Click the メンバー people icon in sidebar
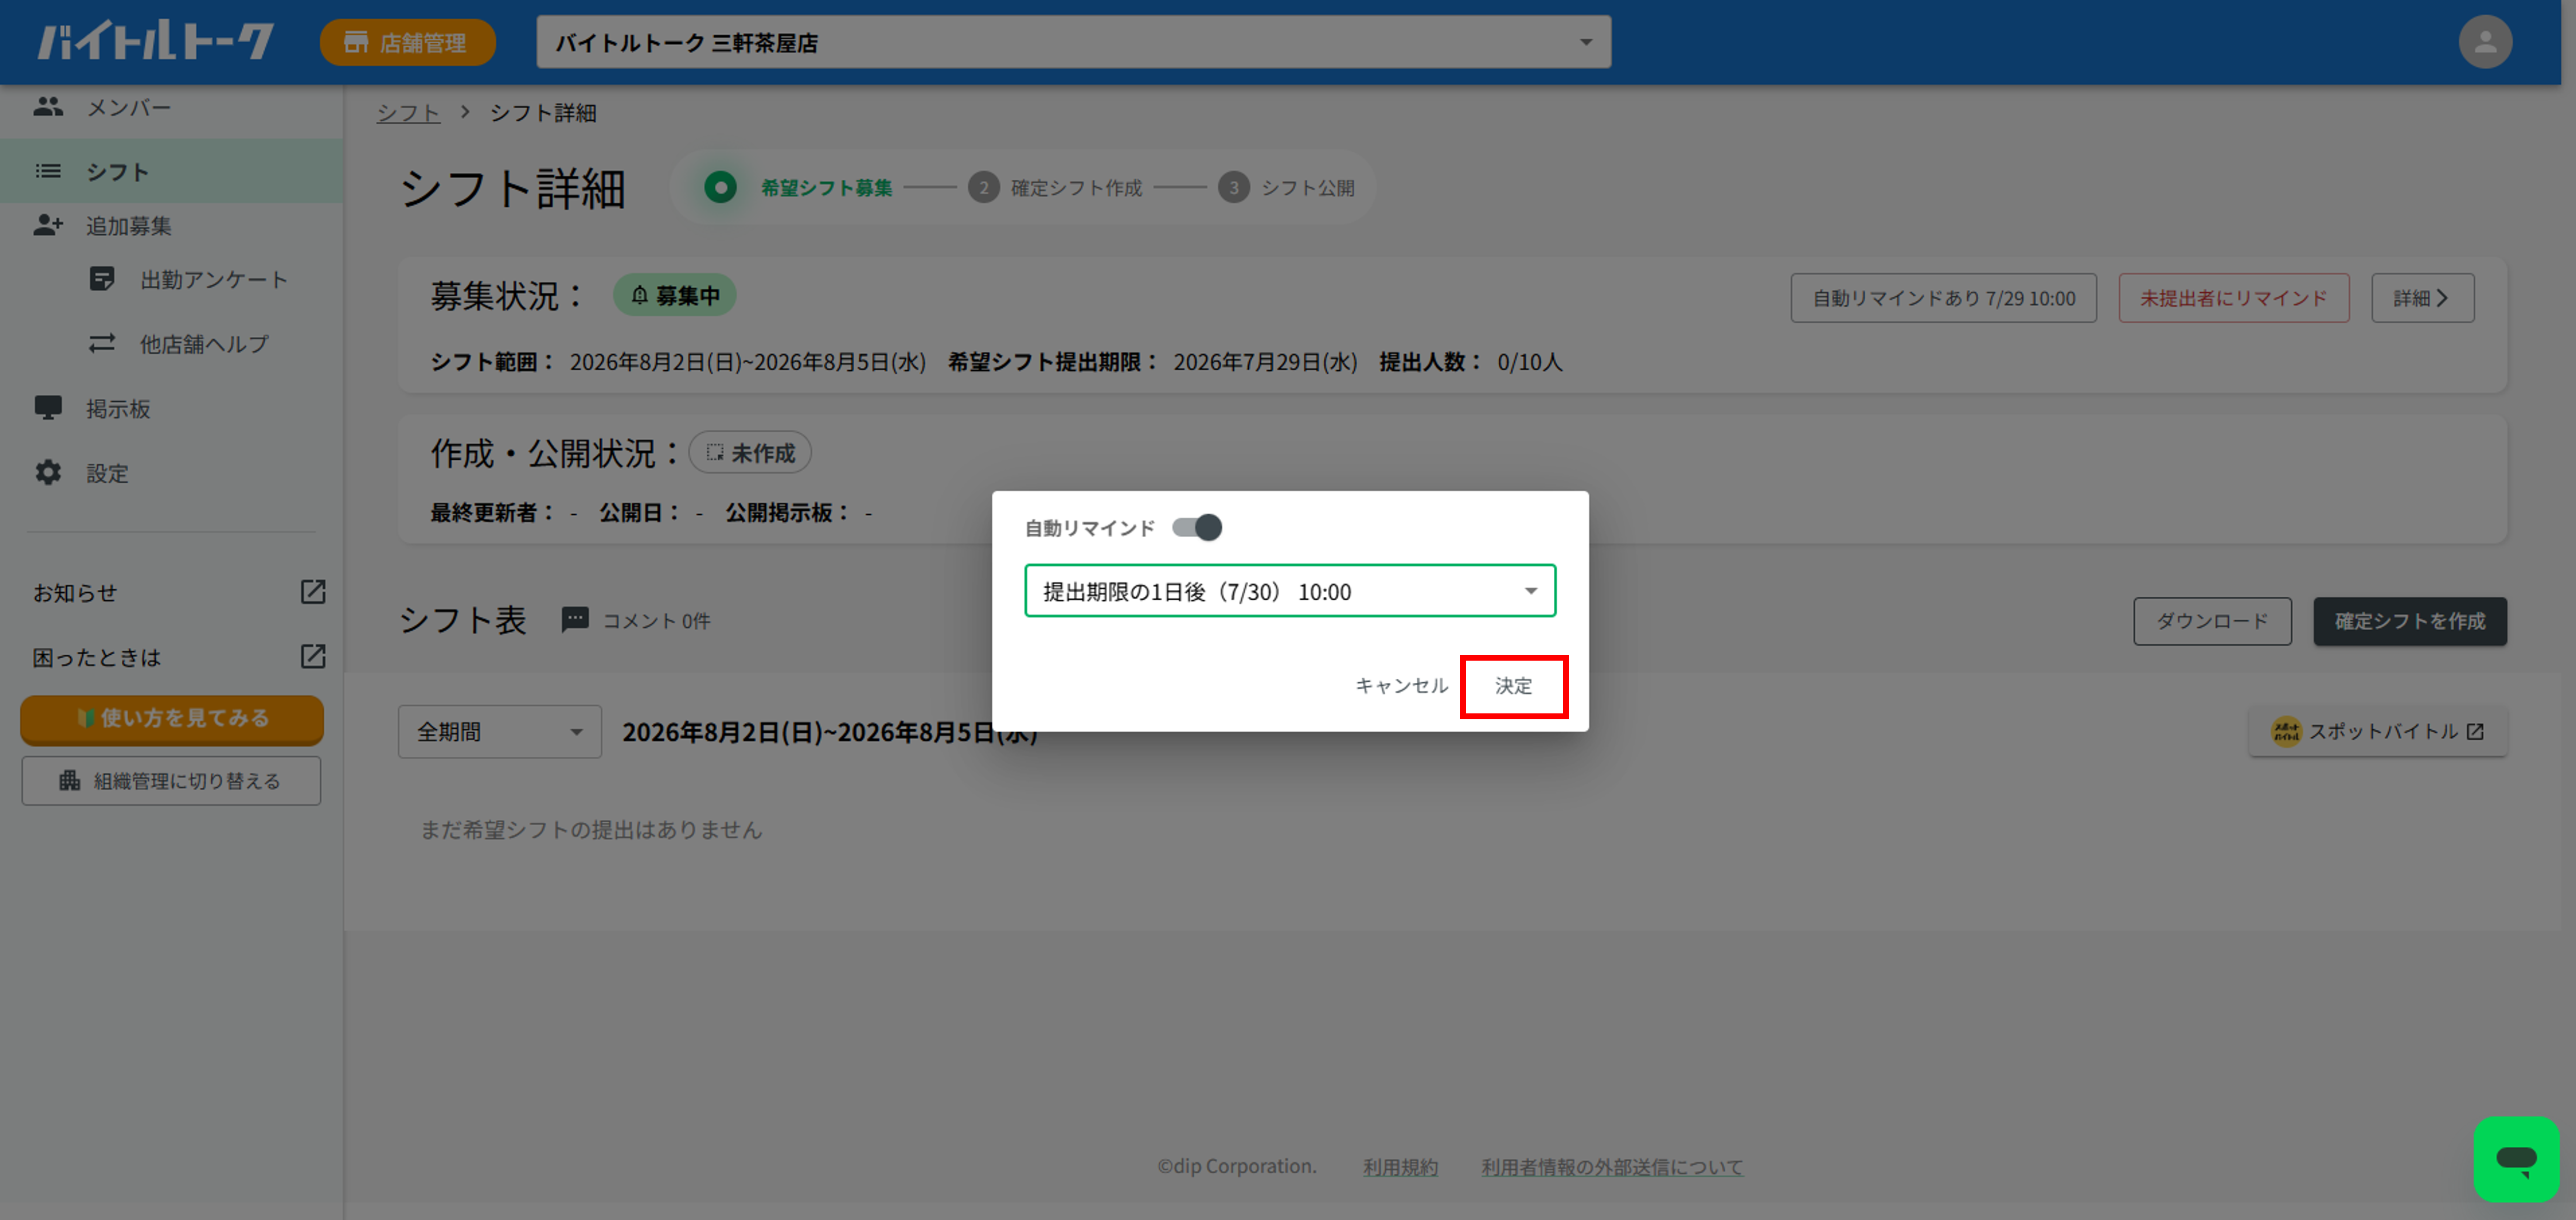The width and height of the screenshot is (2576, 1220). tap(48, 107)
